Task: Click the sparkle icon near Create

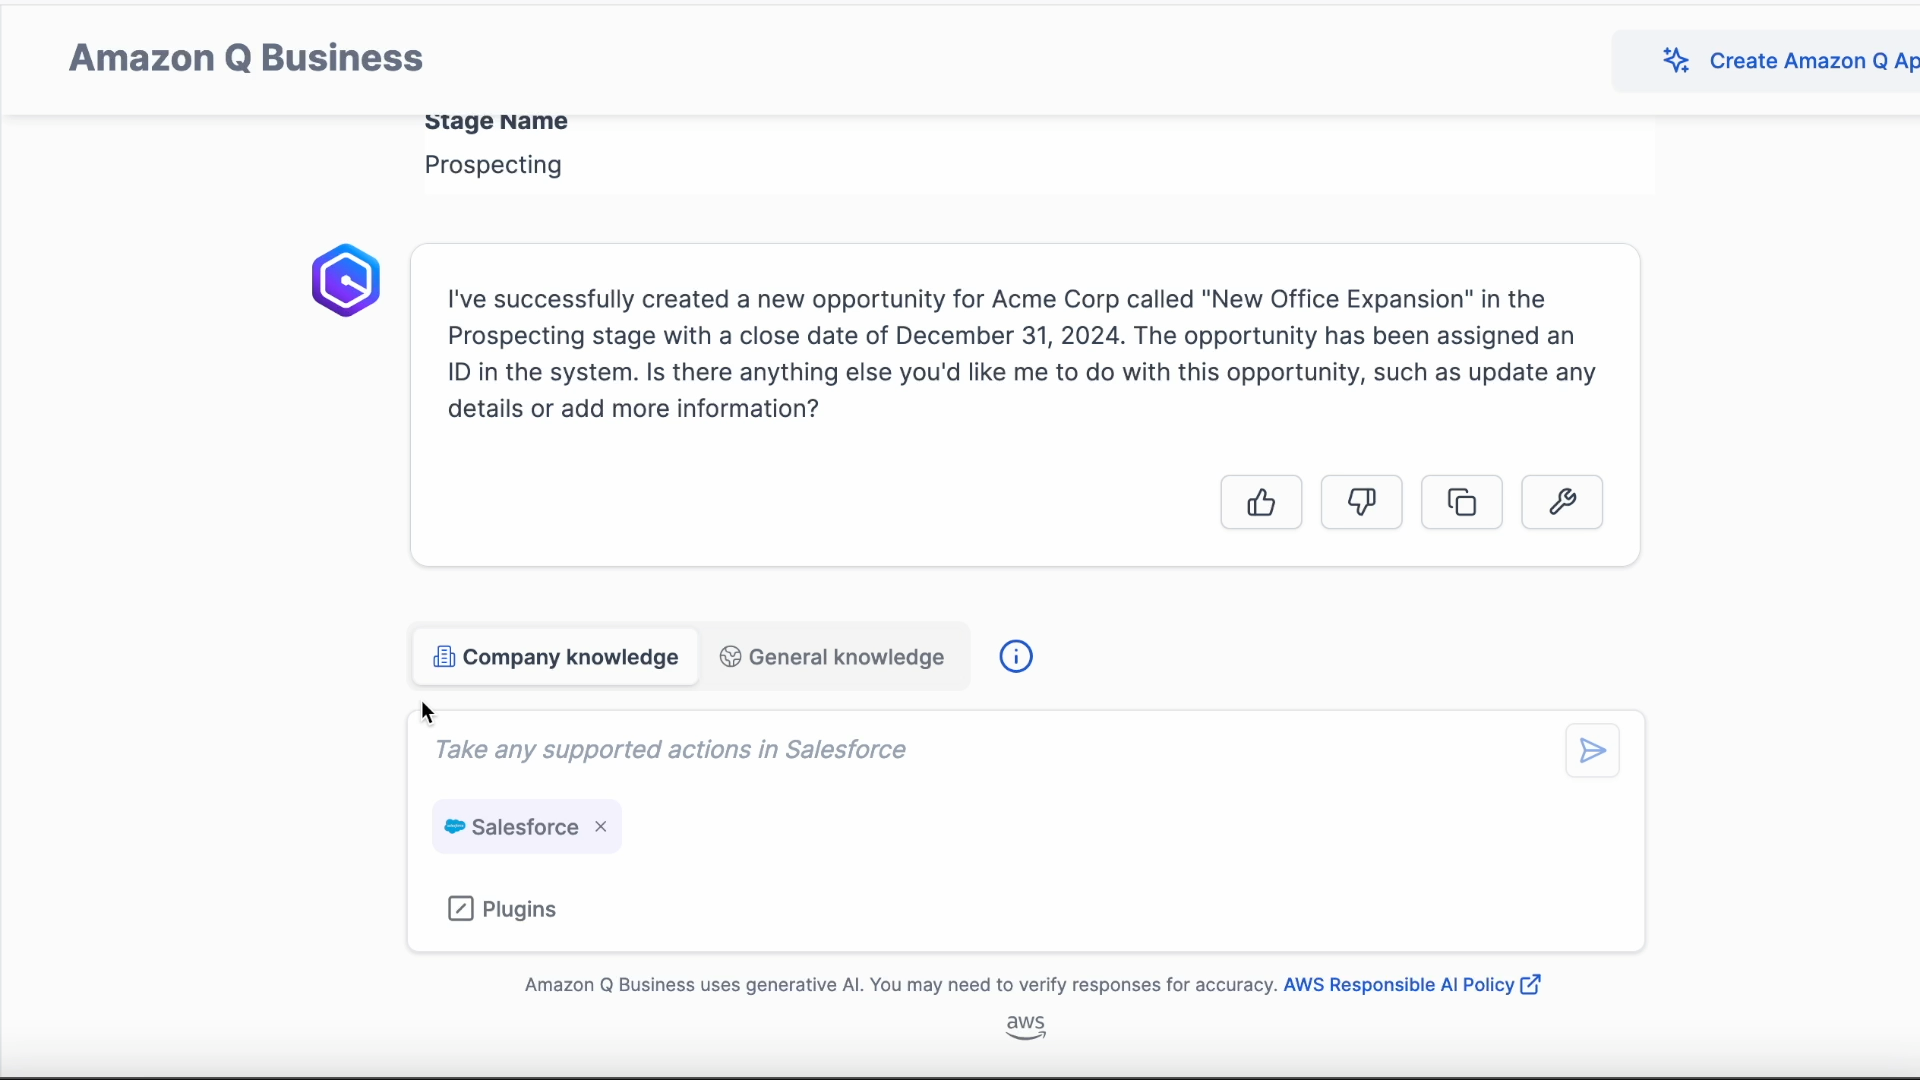Action: tap(1676, 61)
